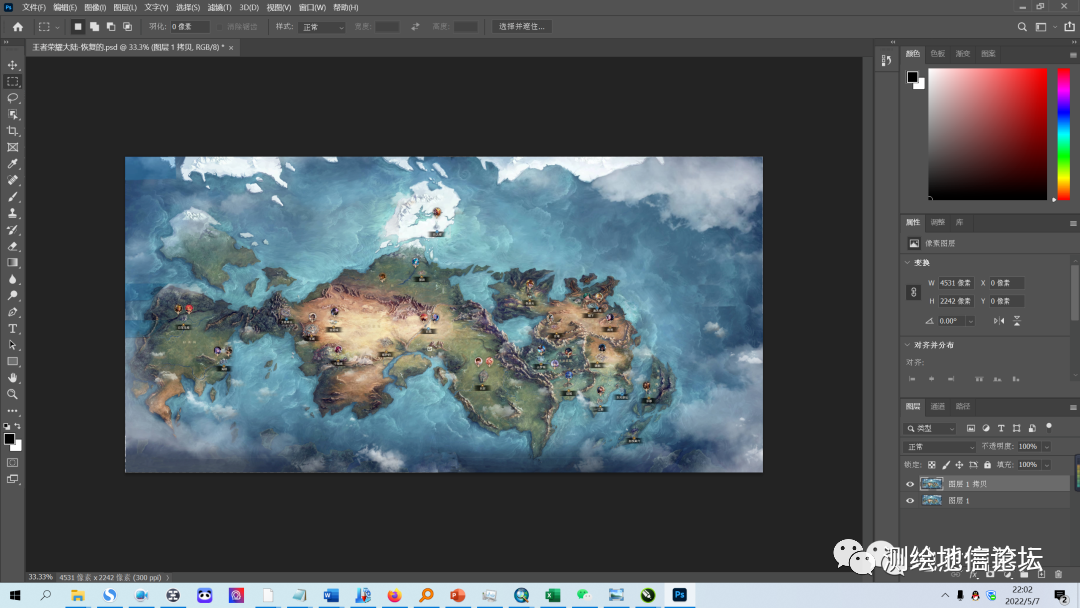Toggle visibility of 图层 1 layer

coord(910,500)
